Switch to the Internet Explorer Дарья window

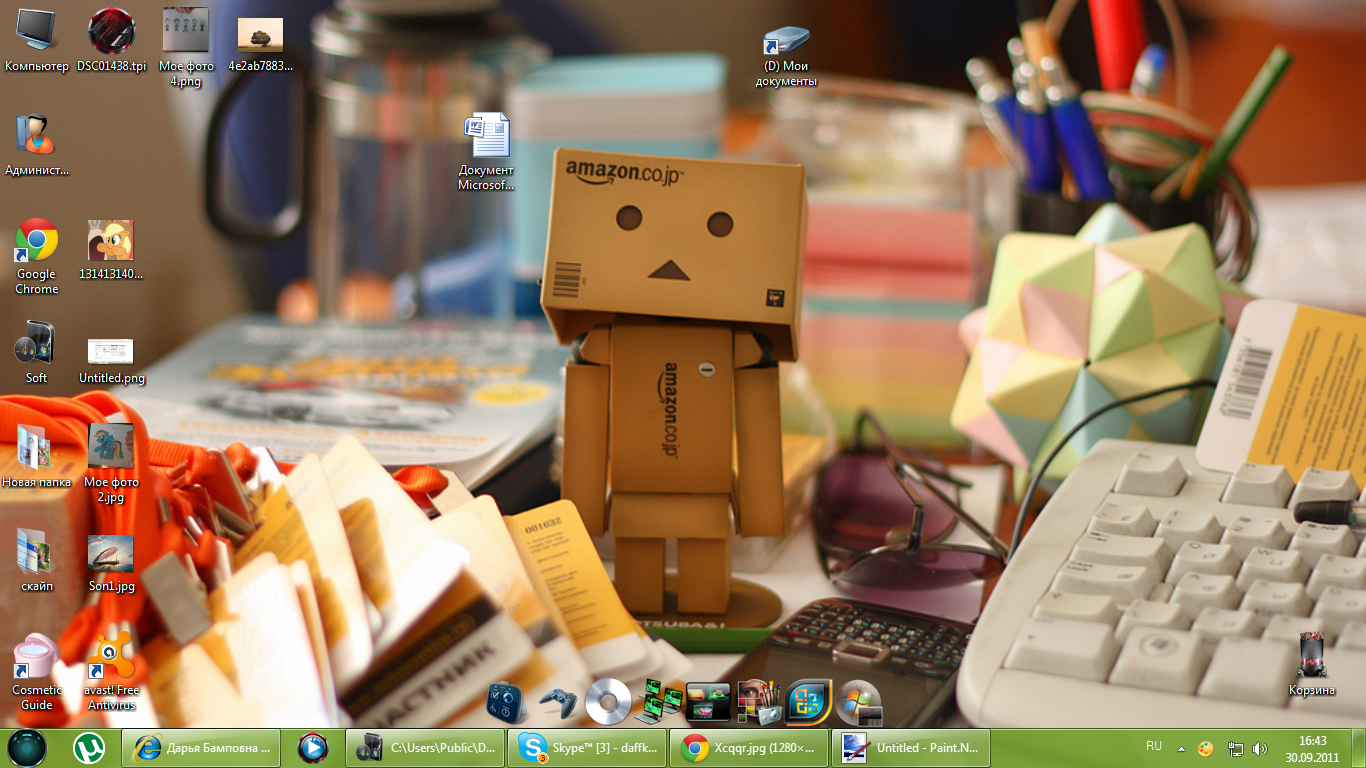[202, 748]
